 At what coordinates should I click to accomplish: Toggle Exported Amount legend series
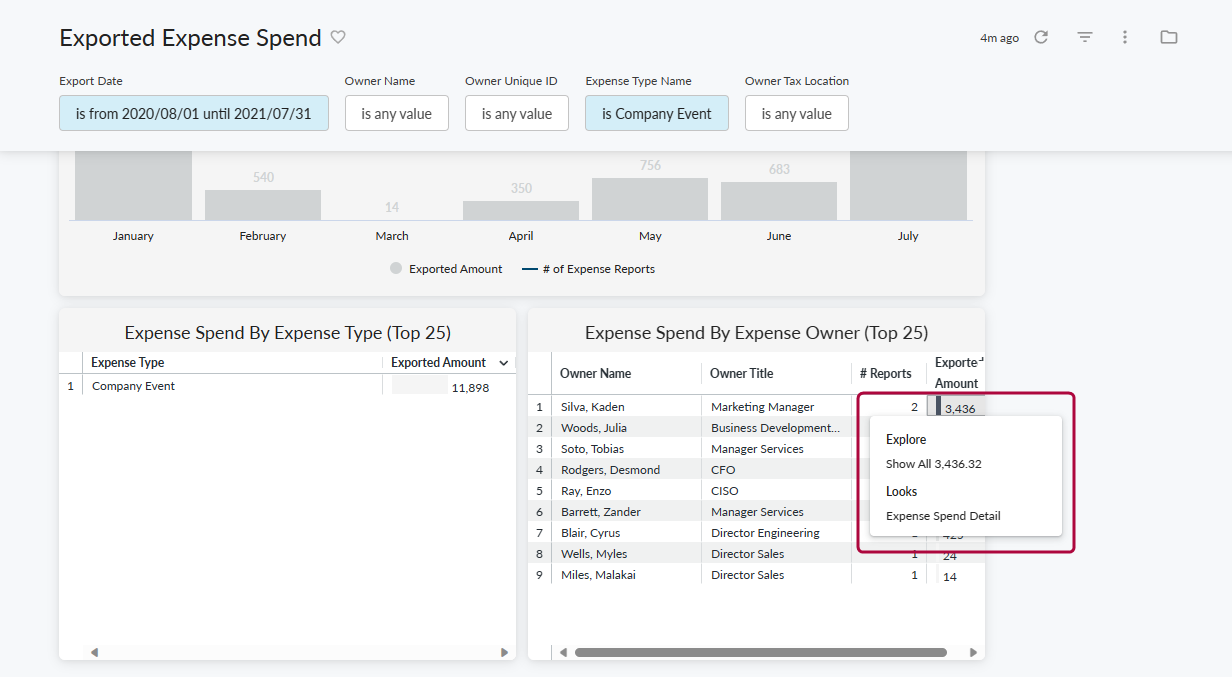click(446, 269)
